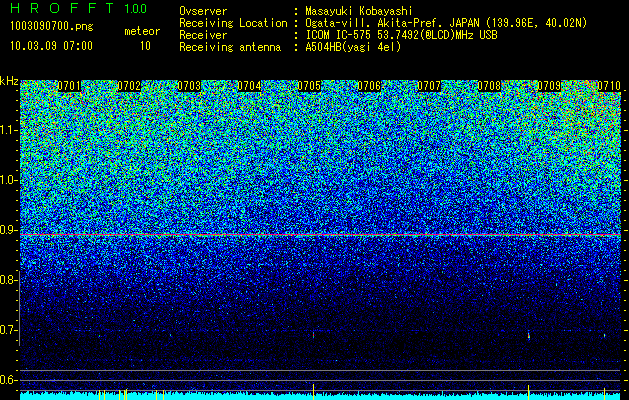Click the 0707 time label

429,86
